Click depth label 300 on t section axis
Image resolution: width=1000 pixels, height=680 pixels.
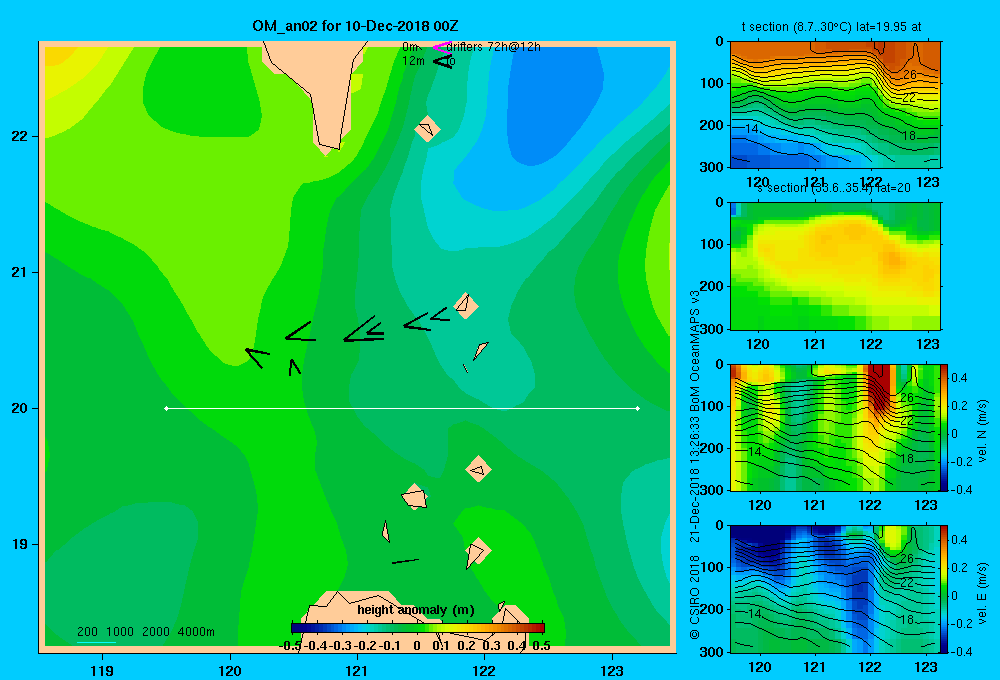pyautogui.click(x=712, y=167)
